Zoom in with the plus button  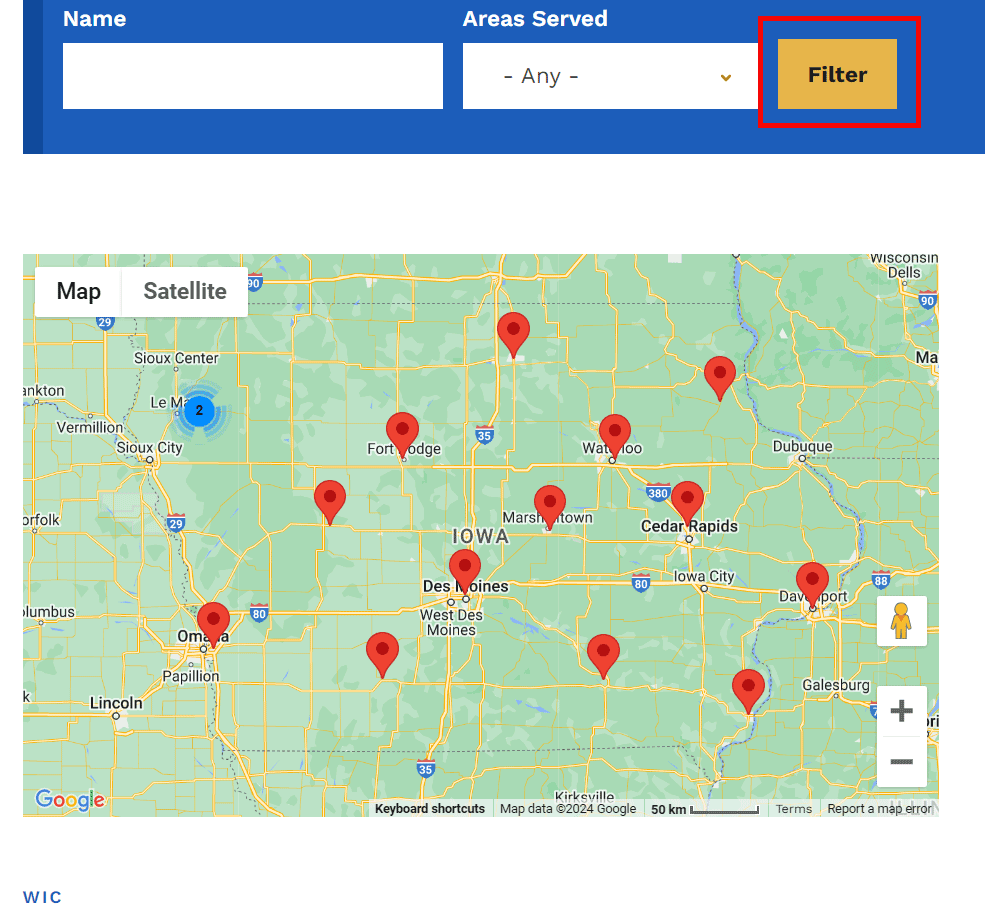(x=901, y=711)
